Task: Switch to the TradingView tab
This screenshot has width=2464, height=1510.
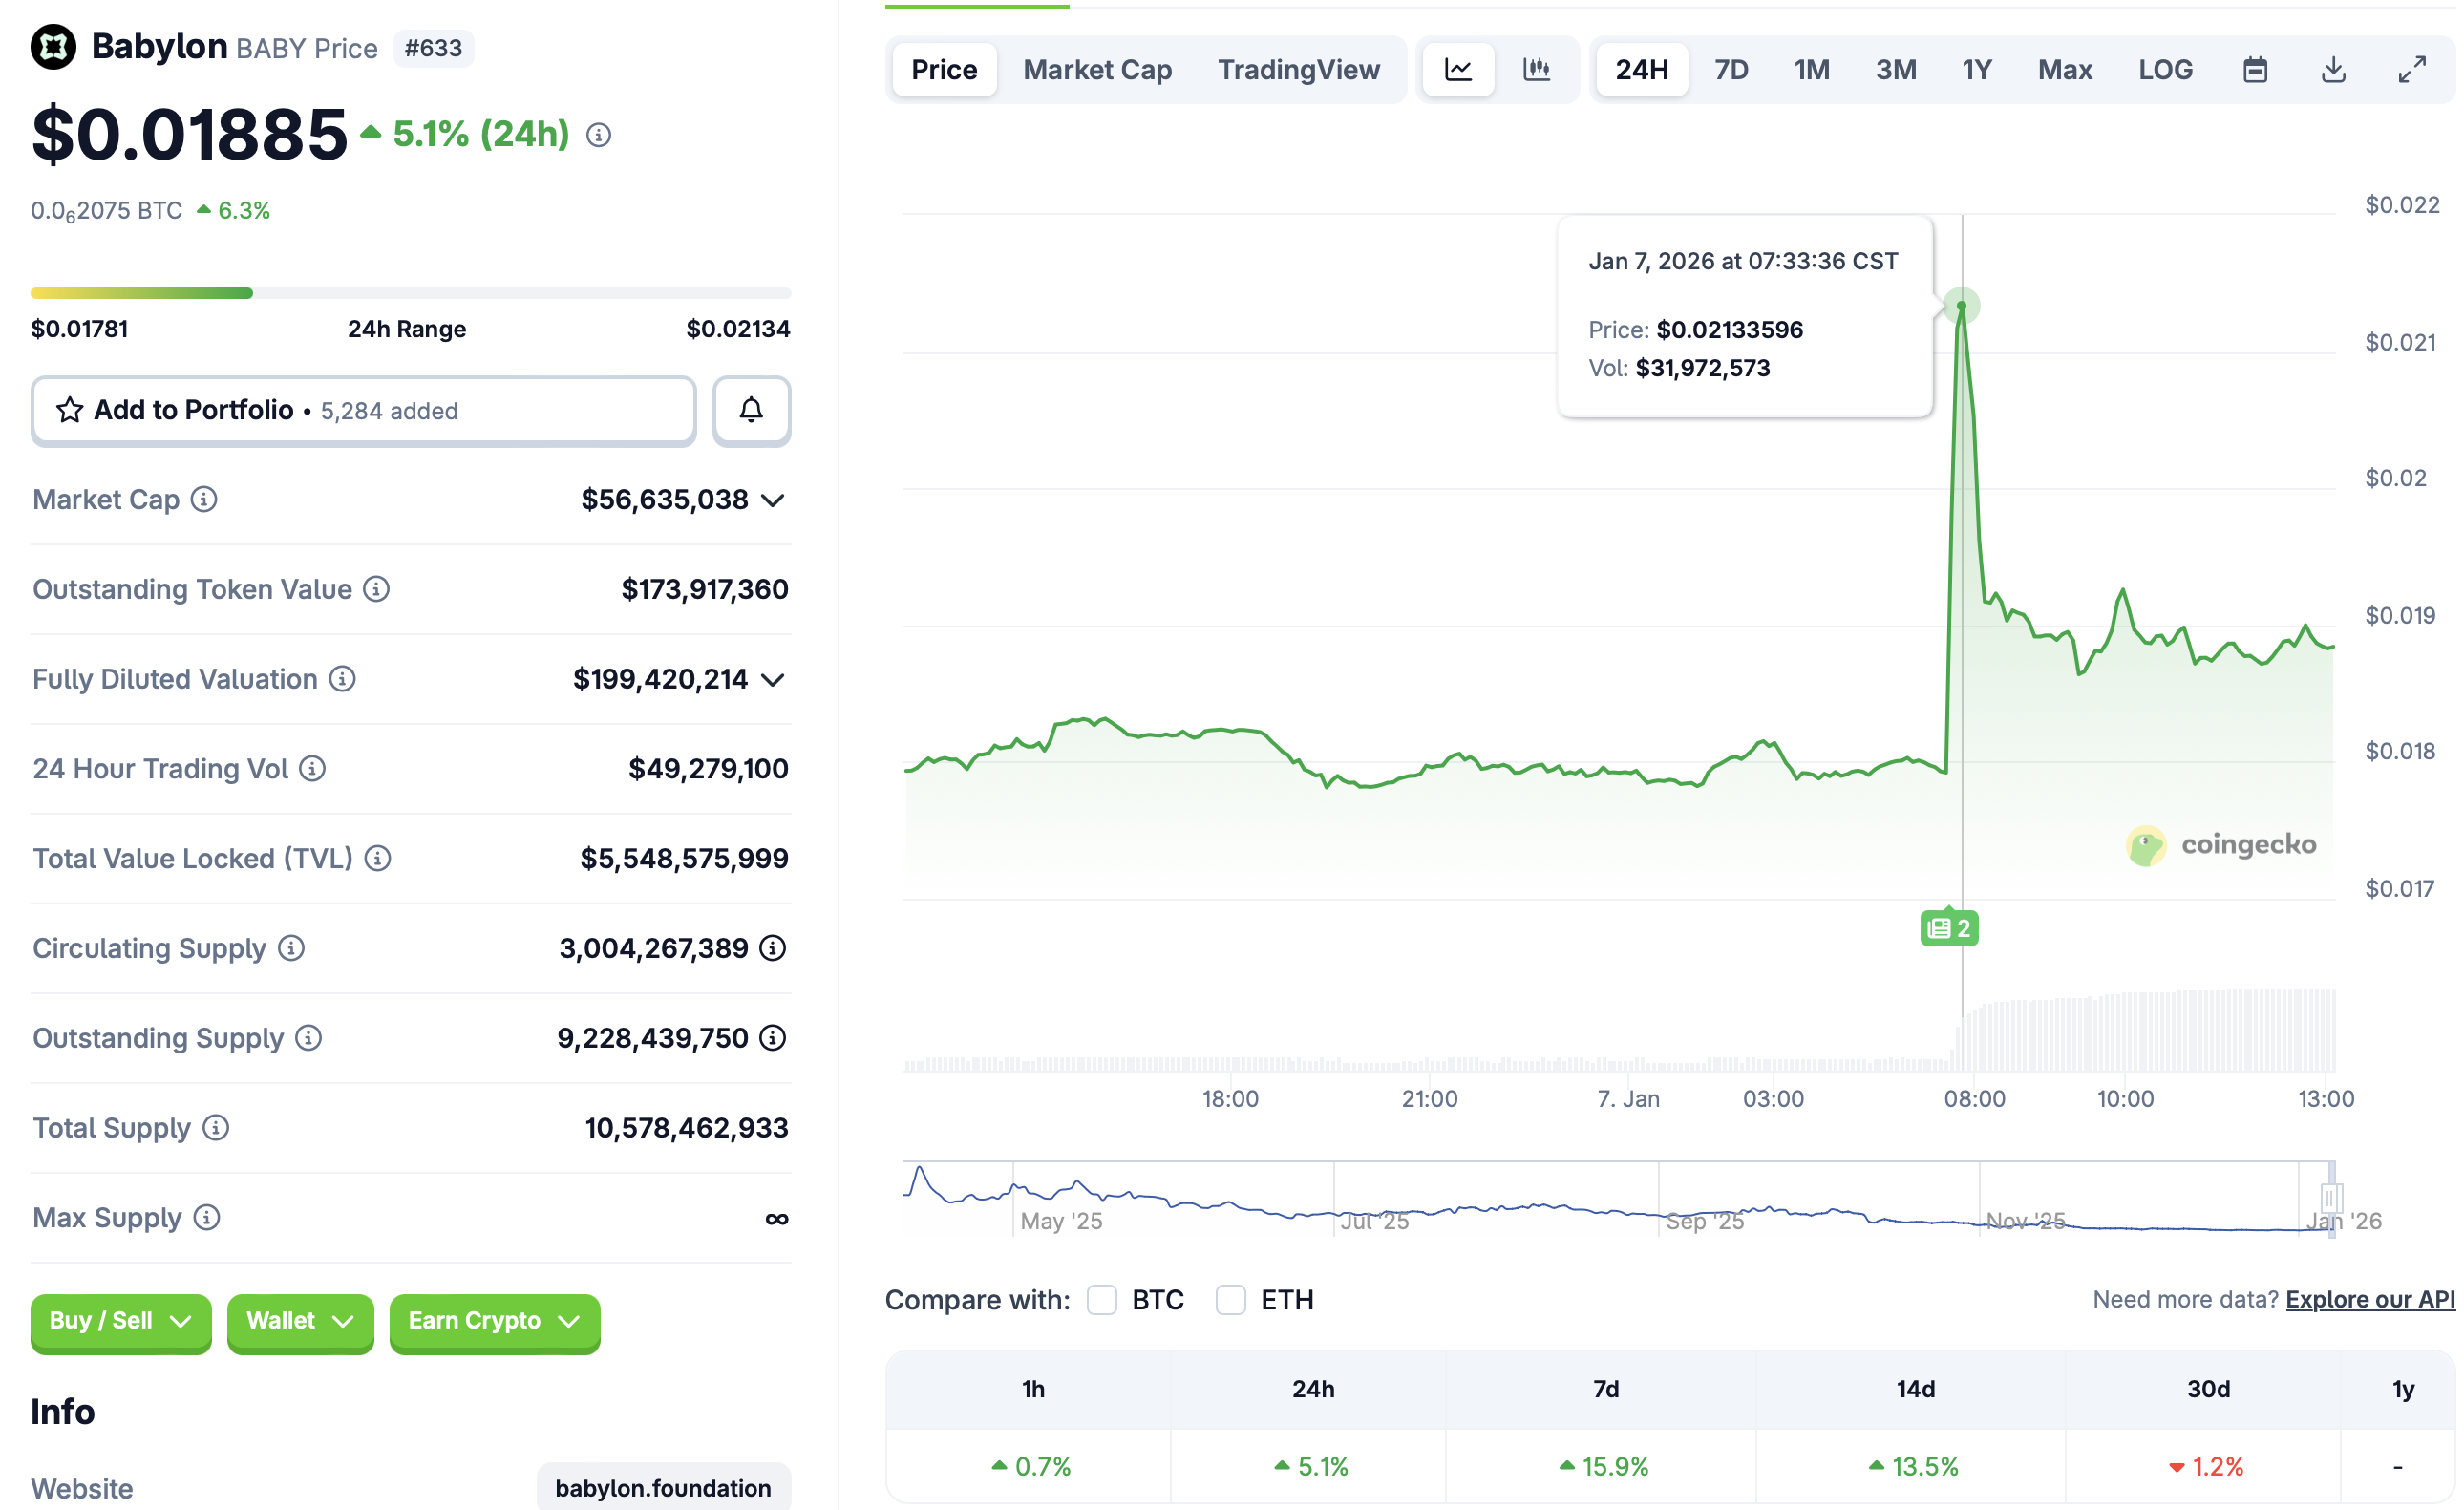Action: 1298,70
